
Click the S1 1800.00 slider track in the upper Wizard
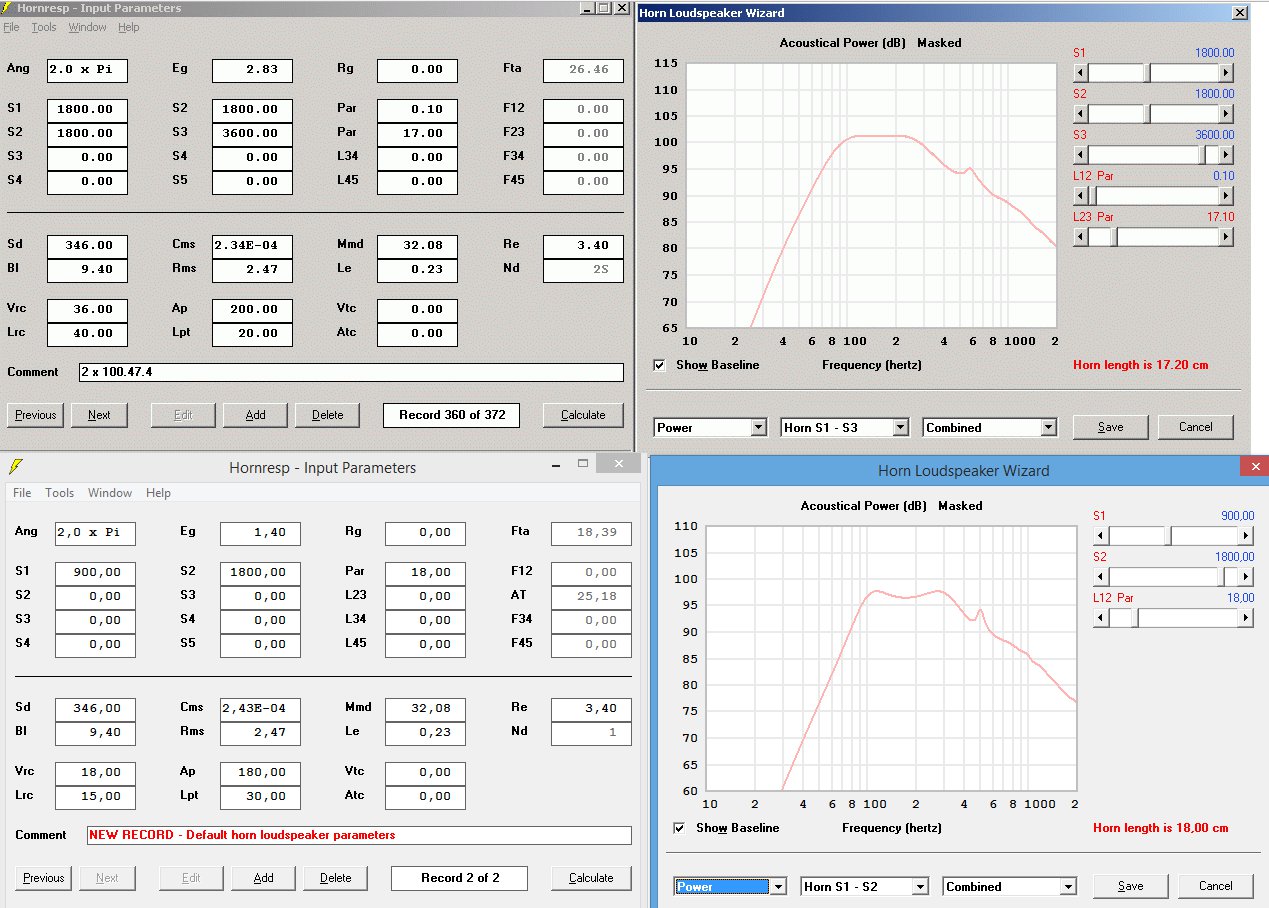pos(1153,73)
